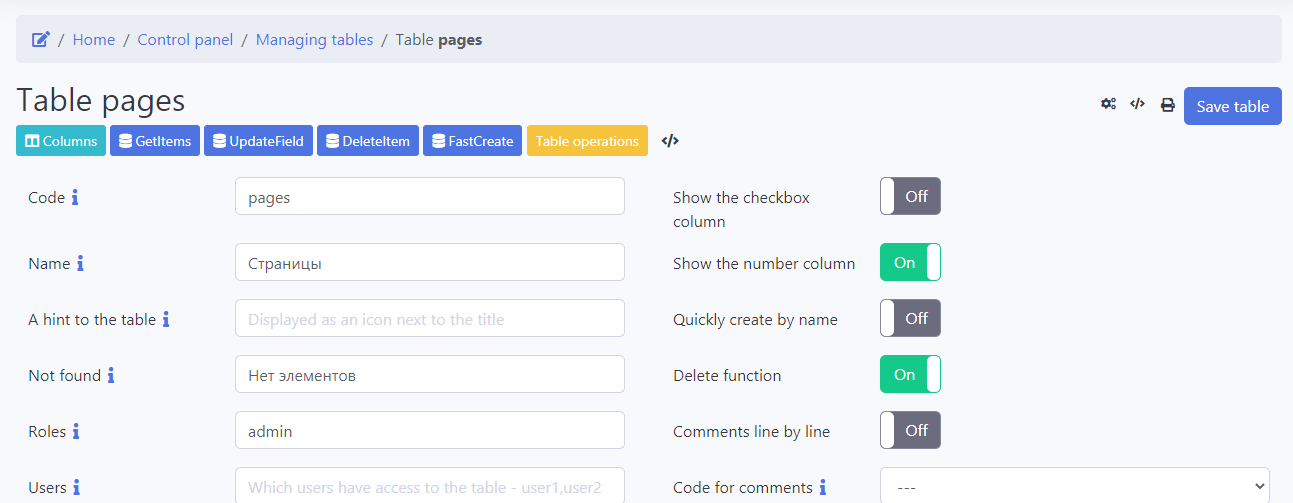Open the Columns tab
The image size is (1293, 503).
pyautogui.click(x=61, y=141)
